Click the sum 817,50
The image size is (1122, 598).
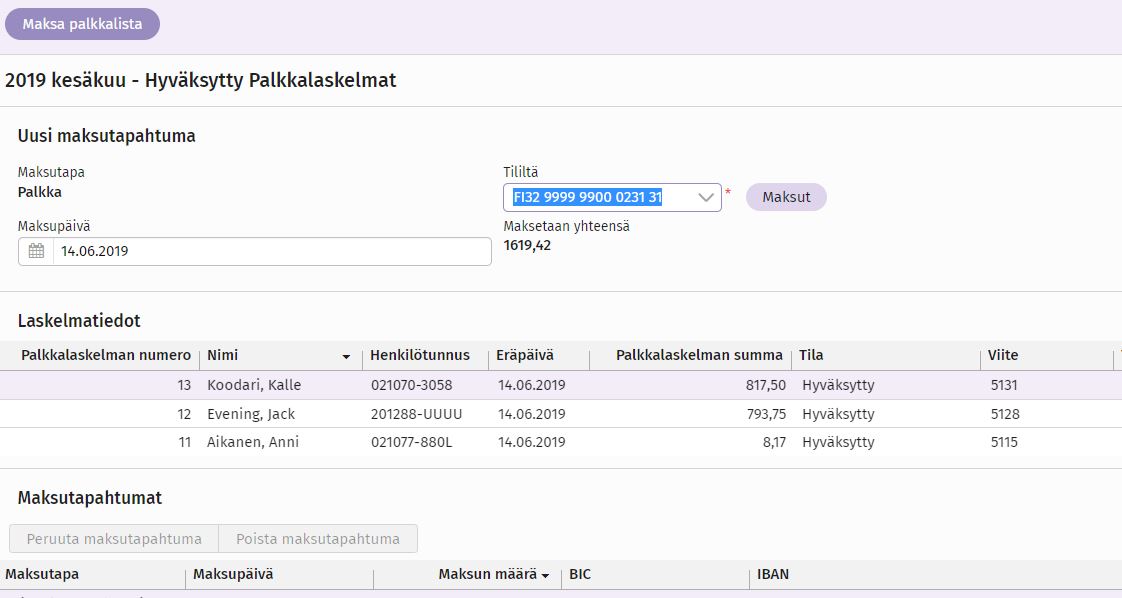tap(766, 385)
